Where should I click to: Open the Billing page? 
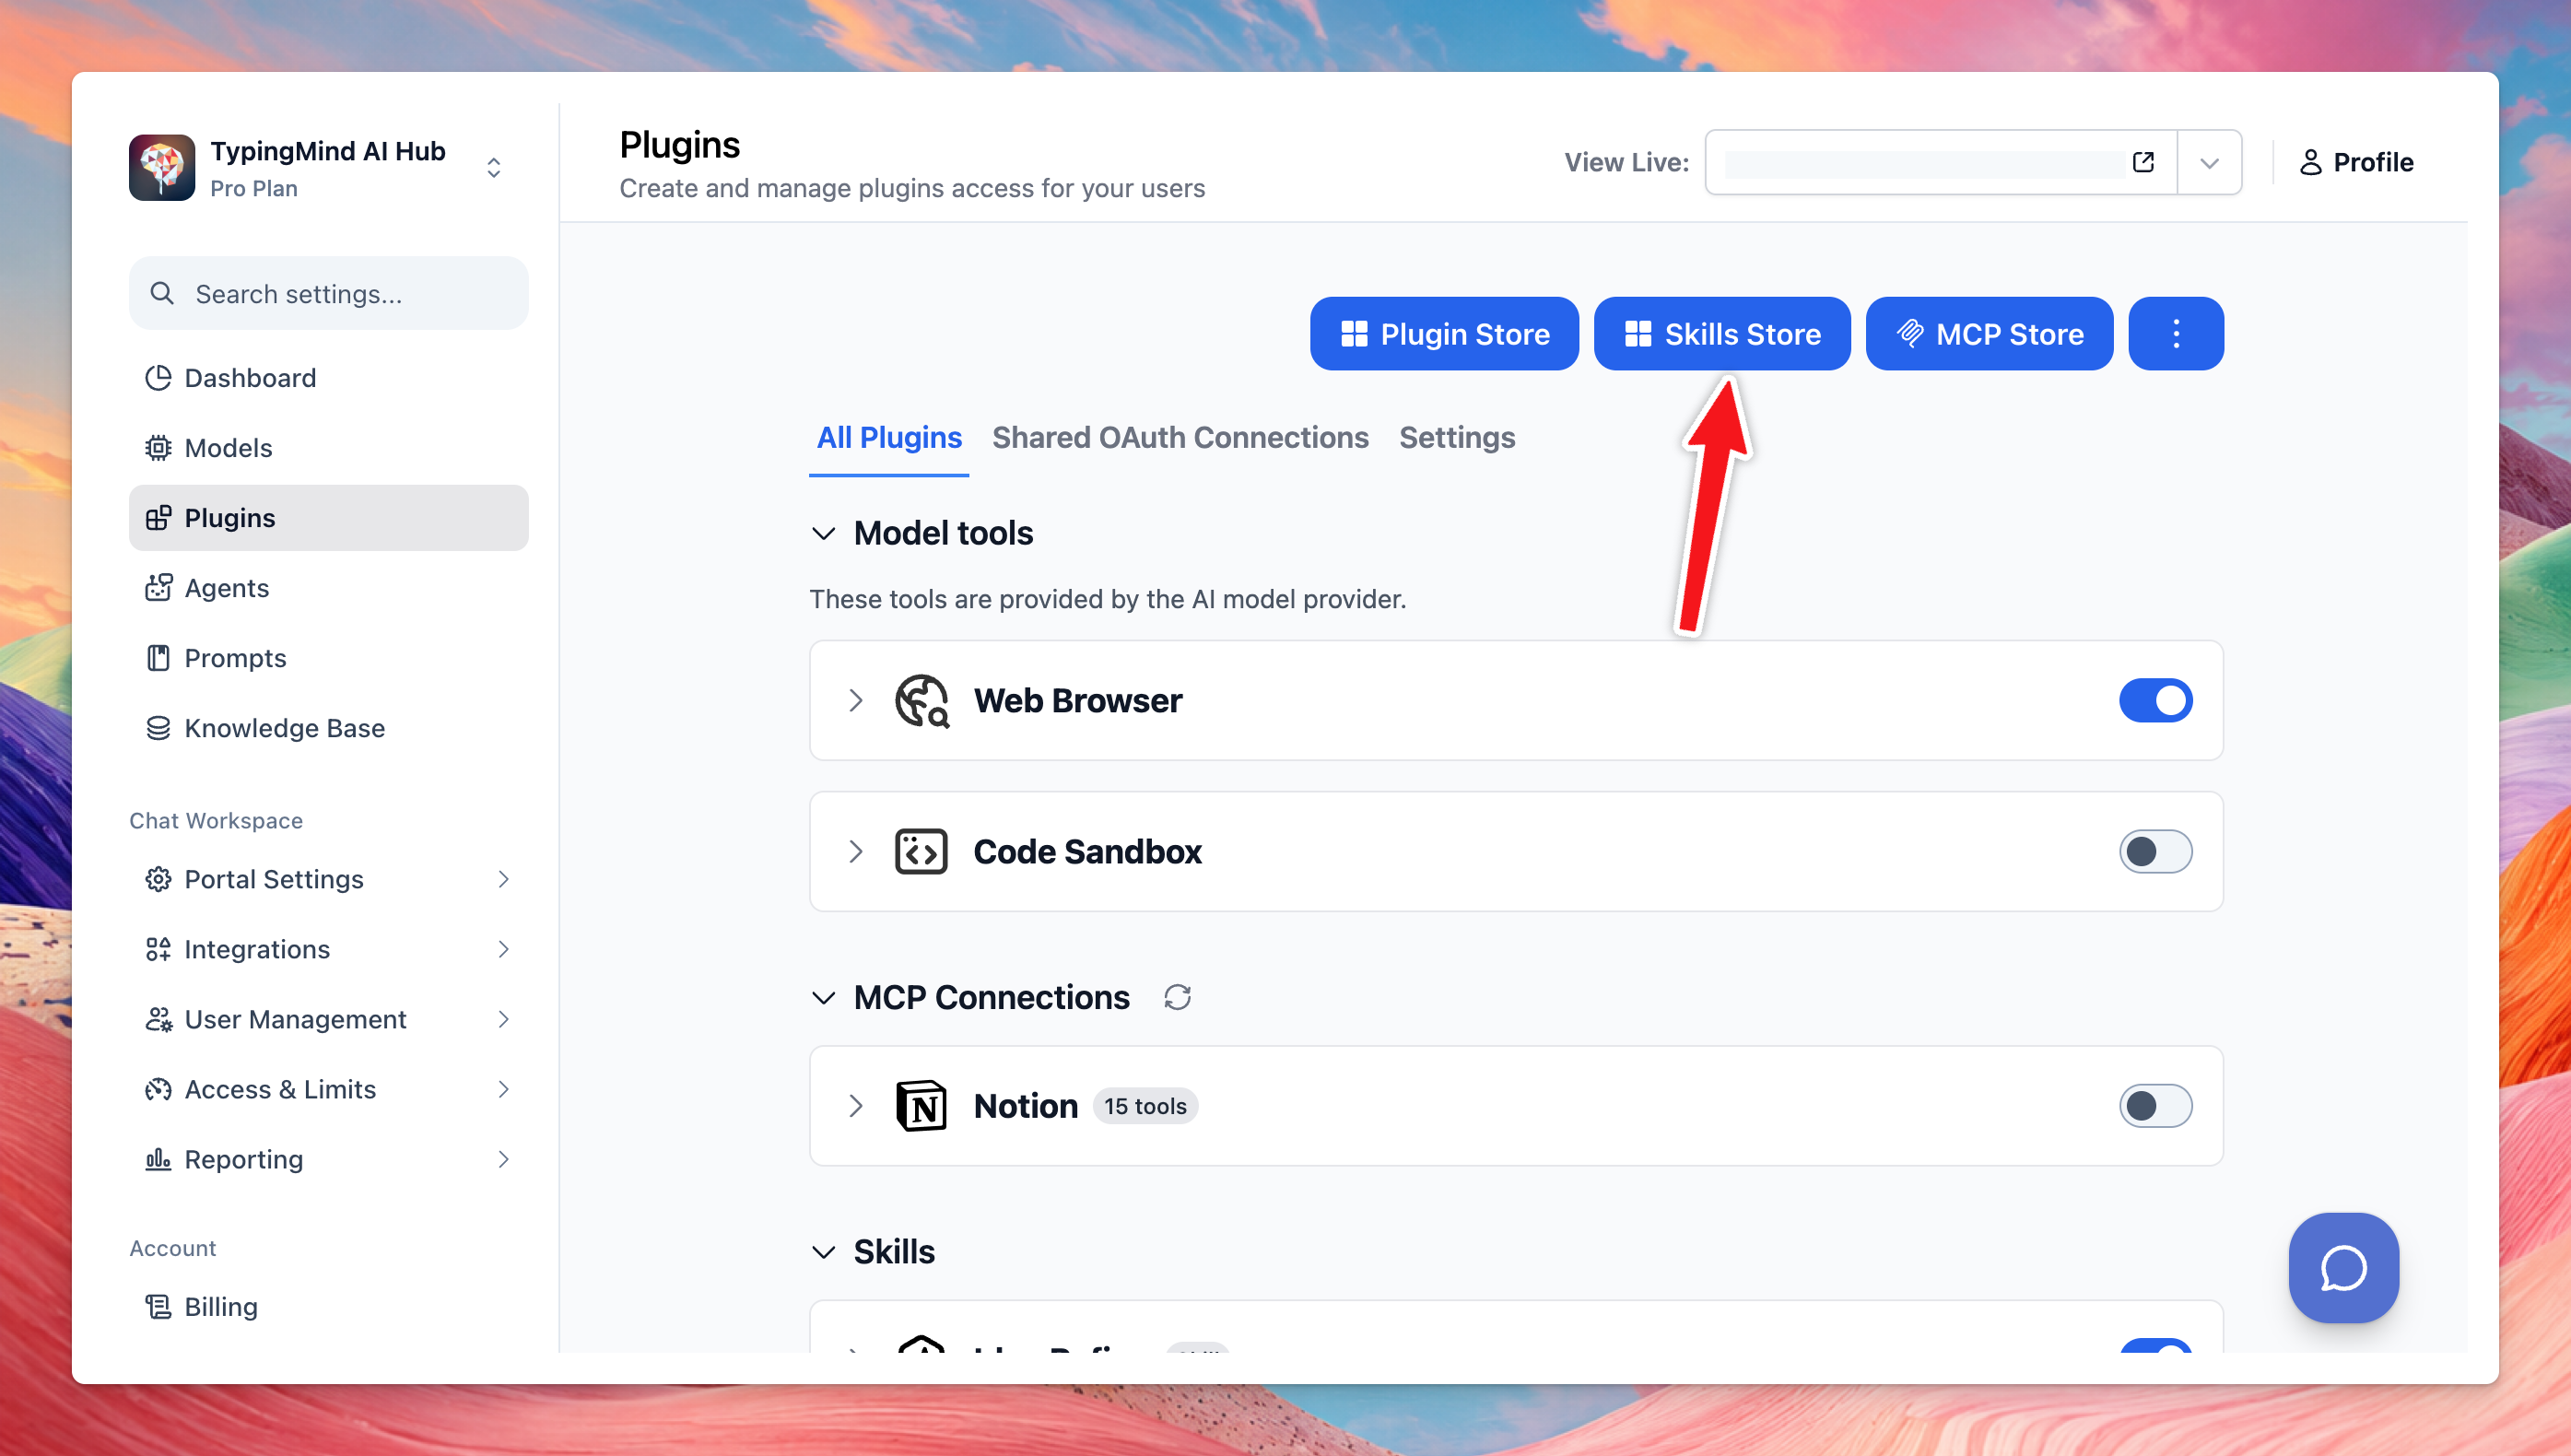(328, 1307)
